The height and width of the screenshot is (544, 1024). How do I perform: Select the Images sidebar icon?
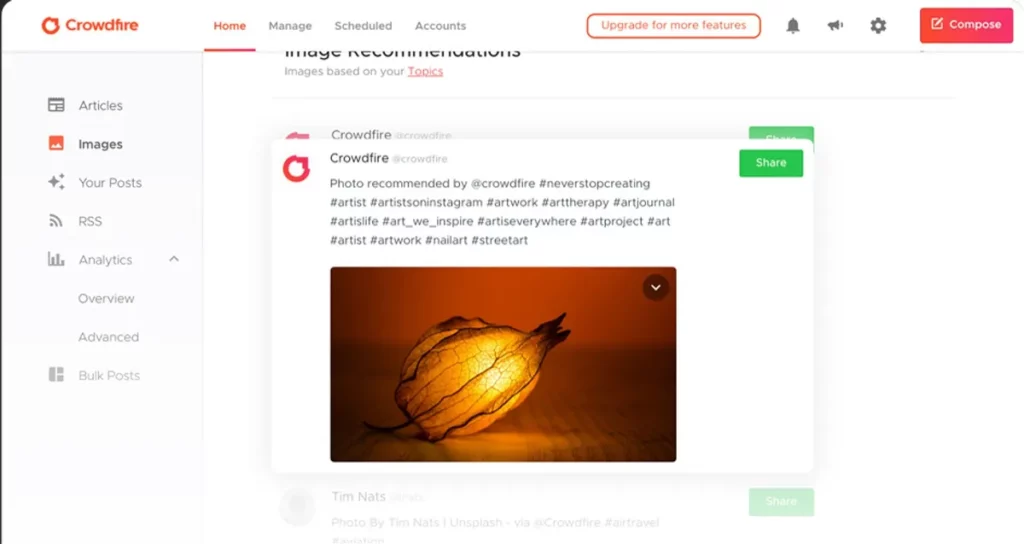tap(56, 144)
